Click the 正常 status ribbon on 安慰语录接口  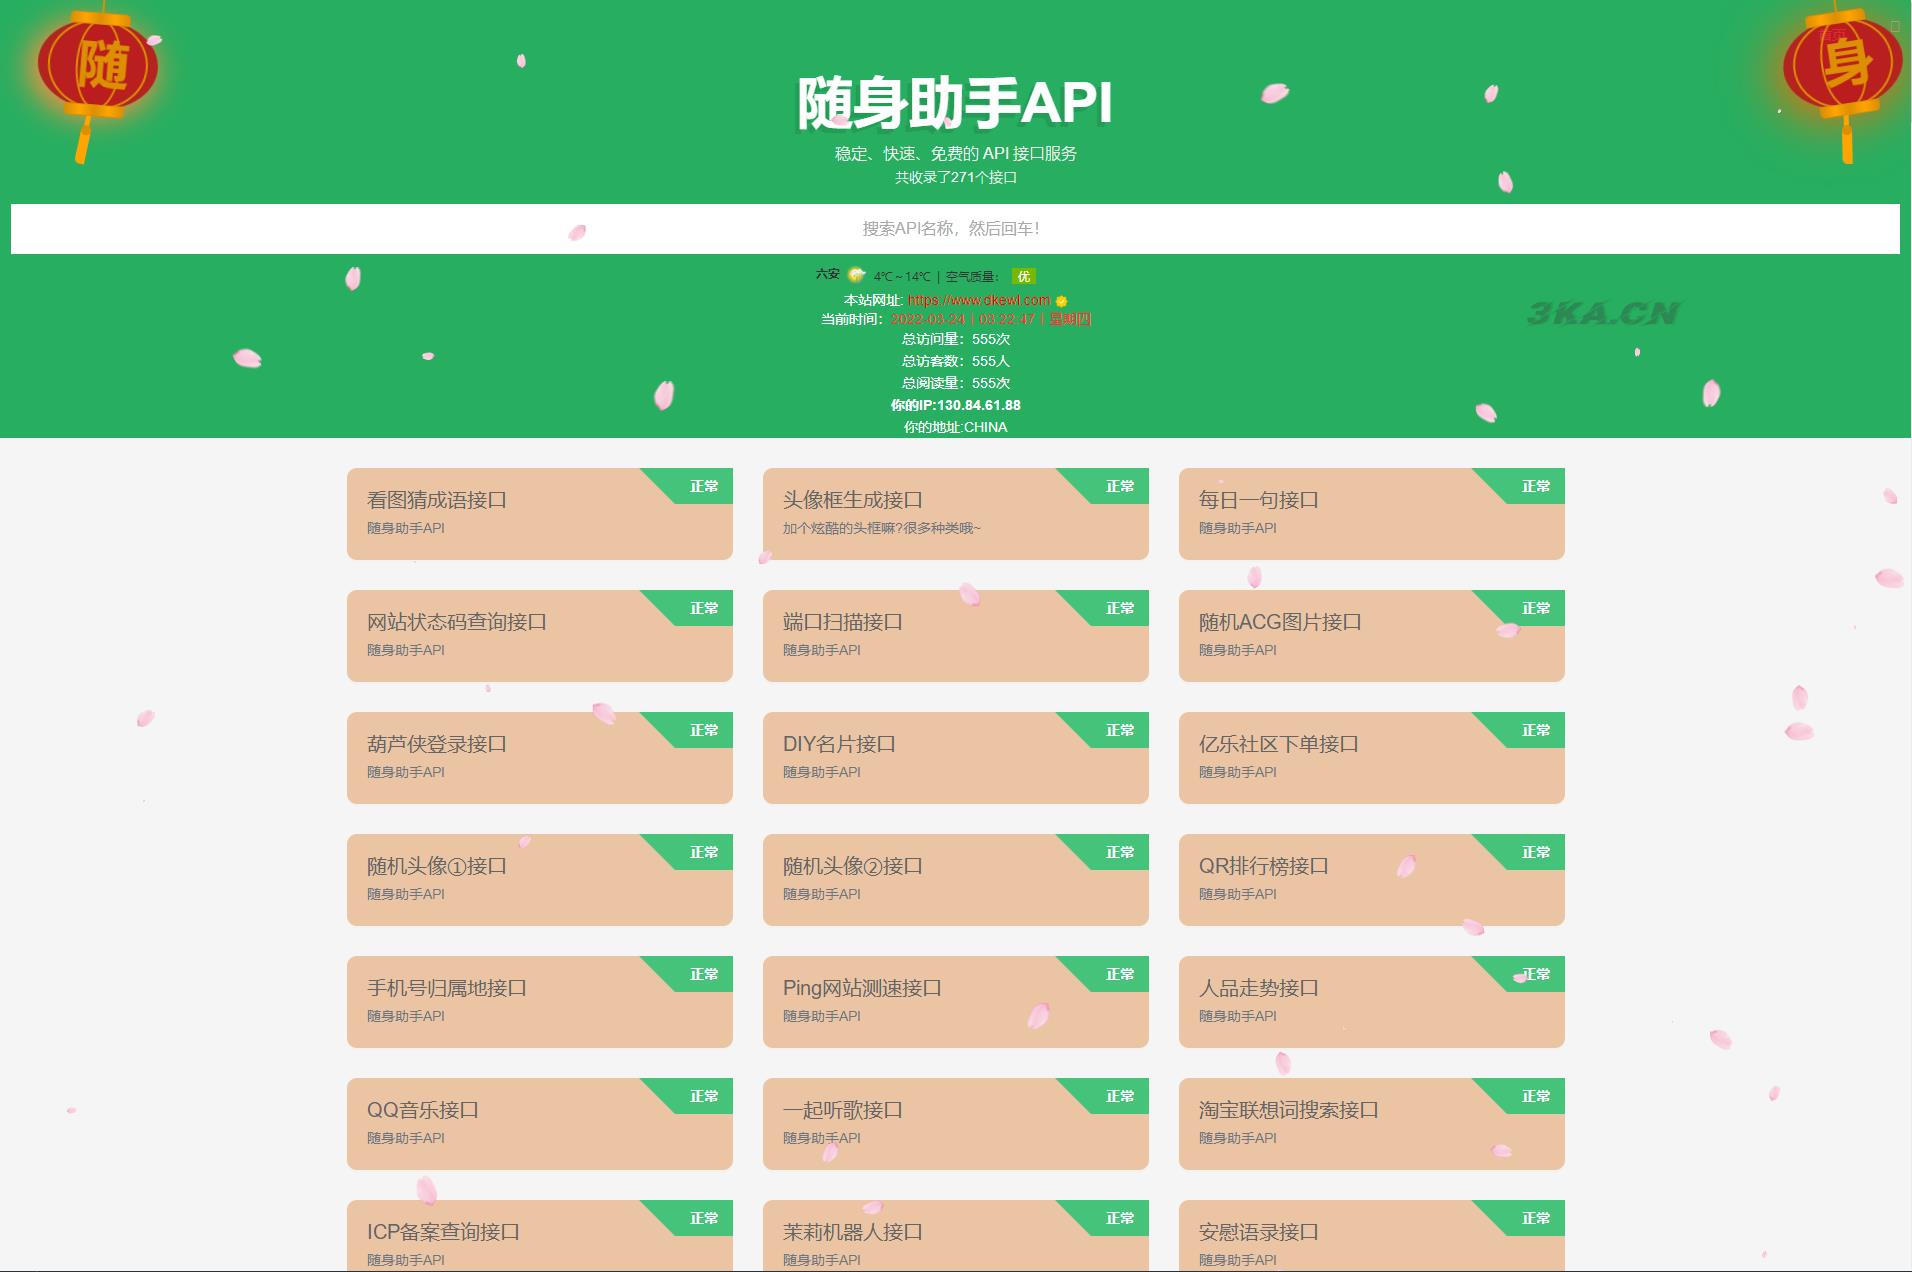pyautogui.click(x=1535, y=1218)
